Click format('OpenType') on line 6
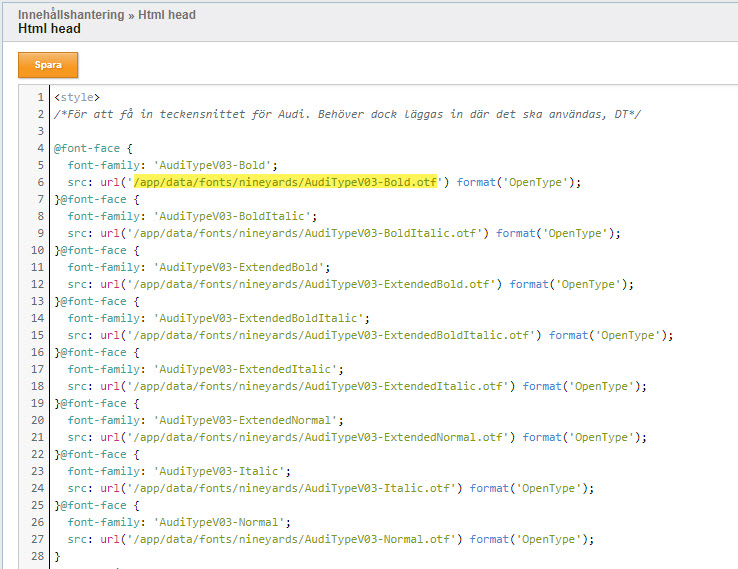738x569 pixels. (x=515, y=182)
